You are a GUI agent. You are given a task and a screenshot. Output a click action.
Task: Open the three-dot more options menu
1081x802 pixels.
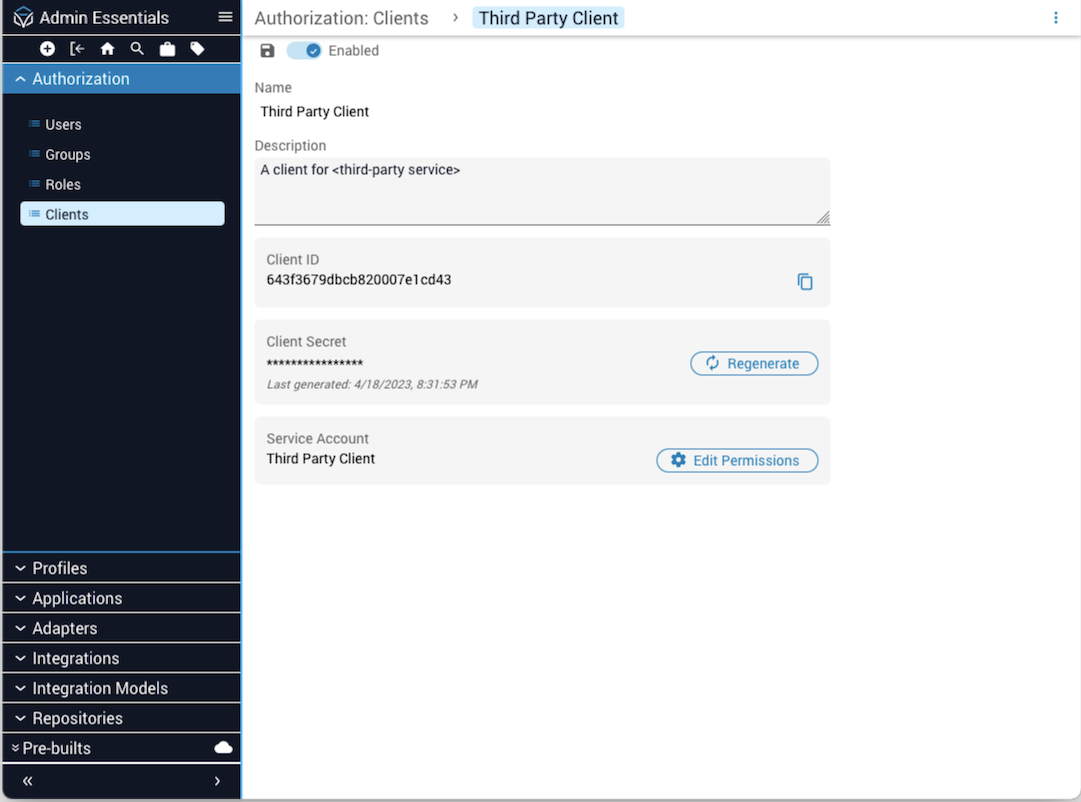[1056, 18]
